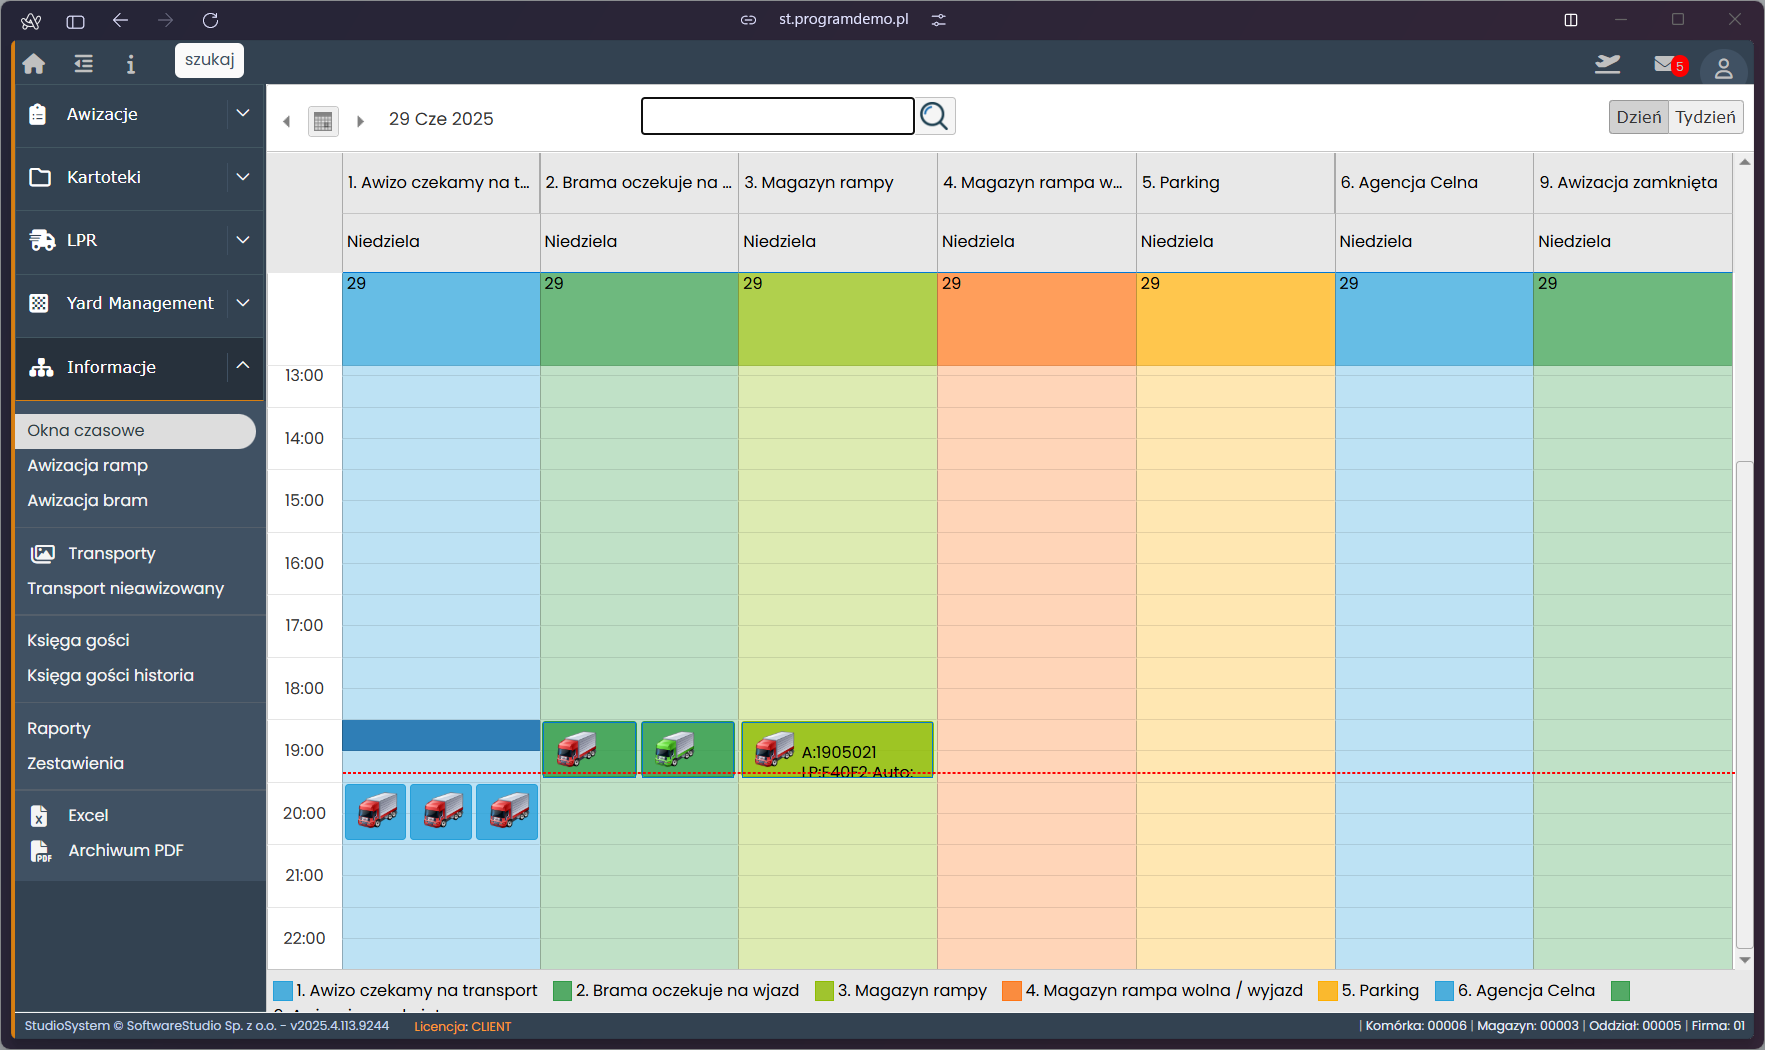1765x1050 pixels.
Task: Click the orange Magazyn rampa wolna legend swatch
Action: pyautogui.click(x=1011, y=991)
